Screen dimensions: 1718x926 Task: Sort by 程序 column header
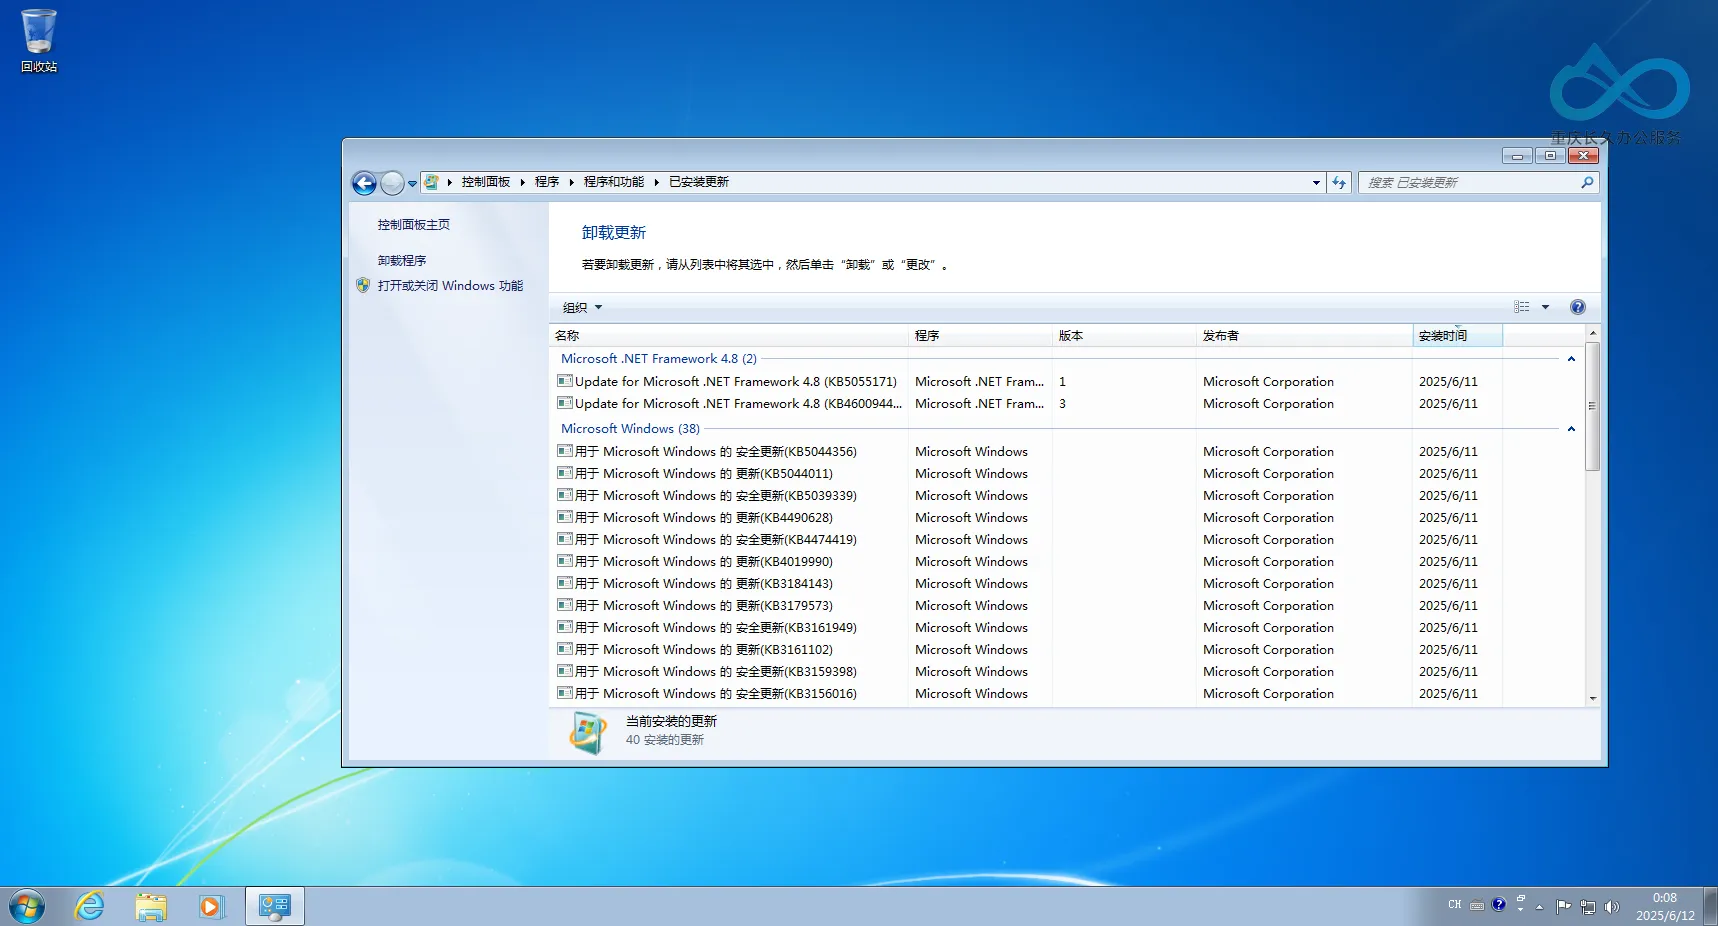click(x=981, y=336)
